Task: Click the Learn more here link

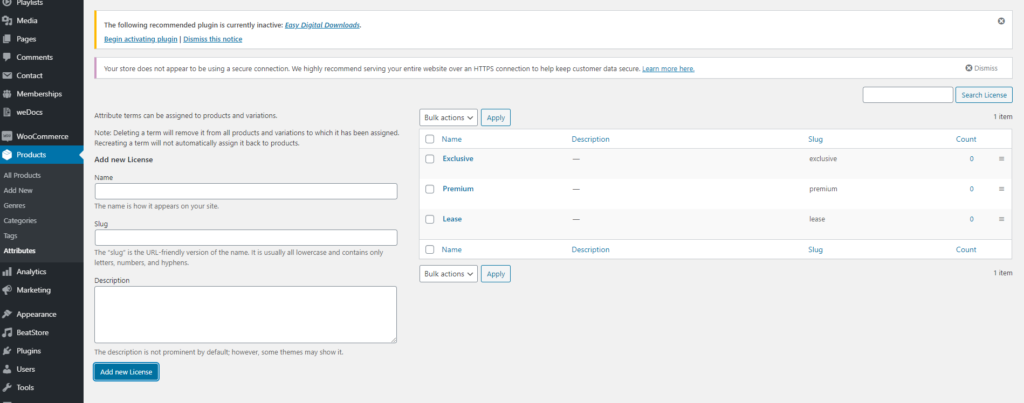Action: (x=668, y=69)
